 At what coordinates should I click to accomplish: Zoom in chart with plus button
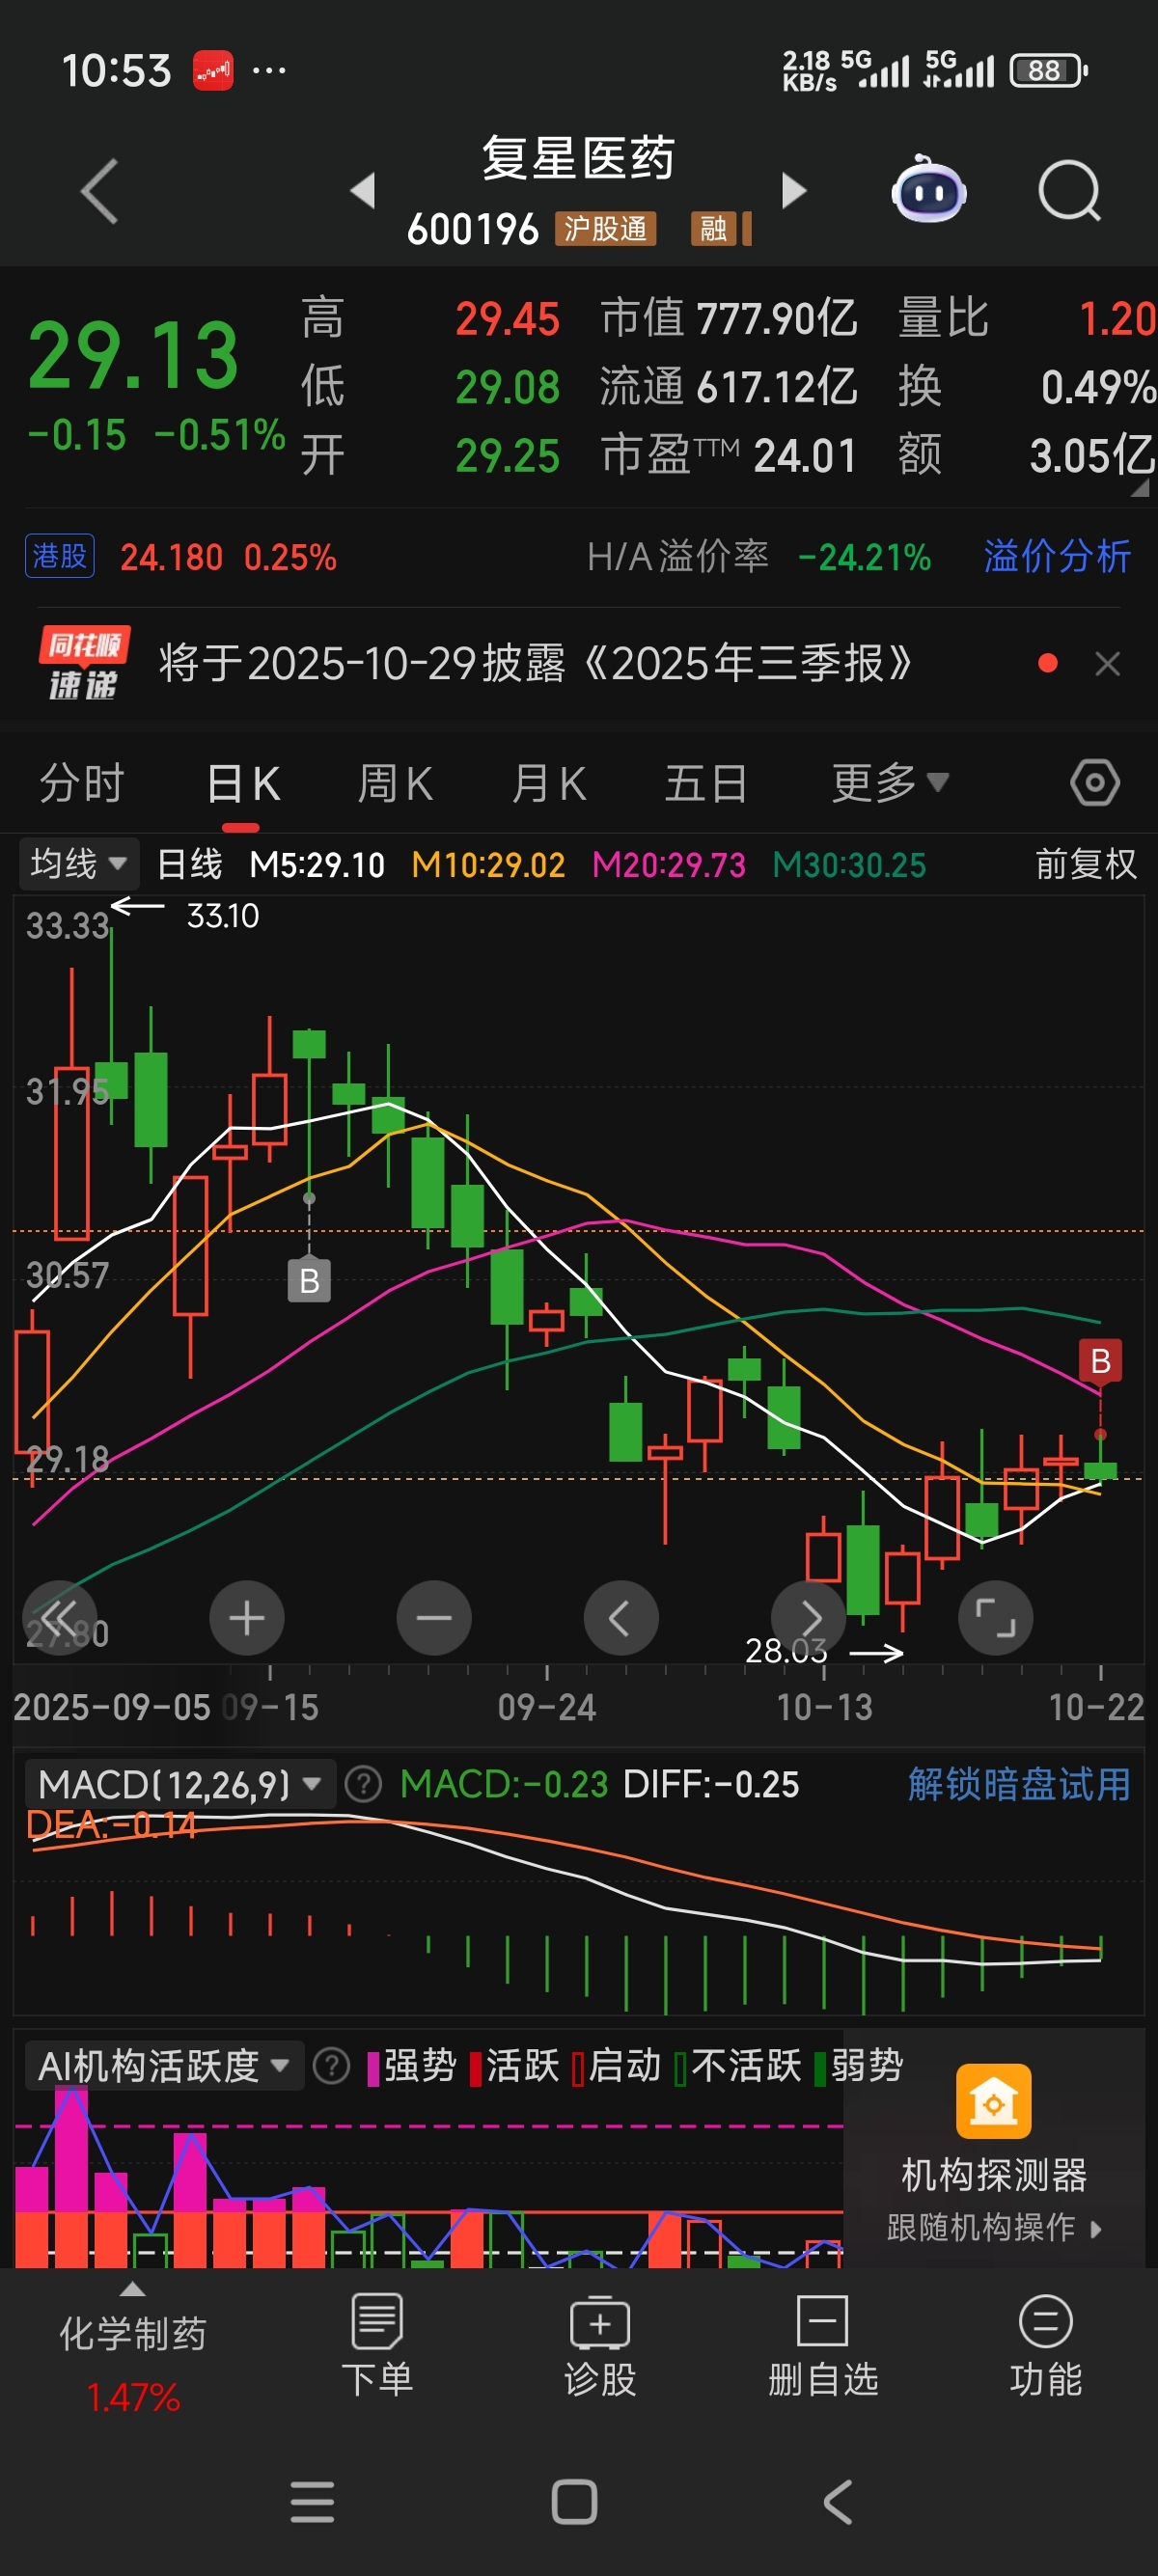247,1617
